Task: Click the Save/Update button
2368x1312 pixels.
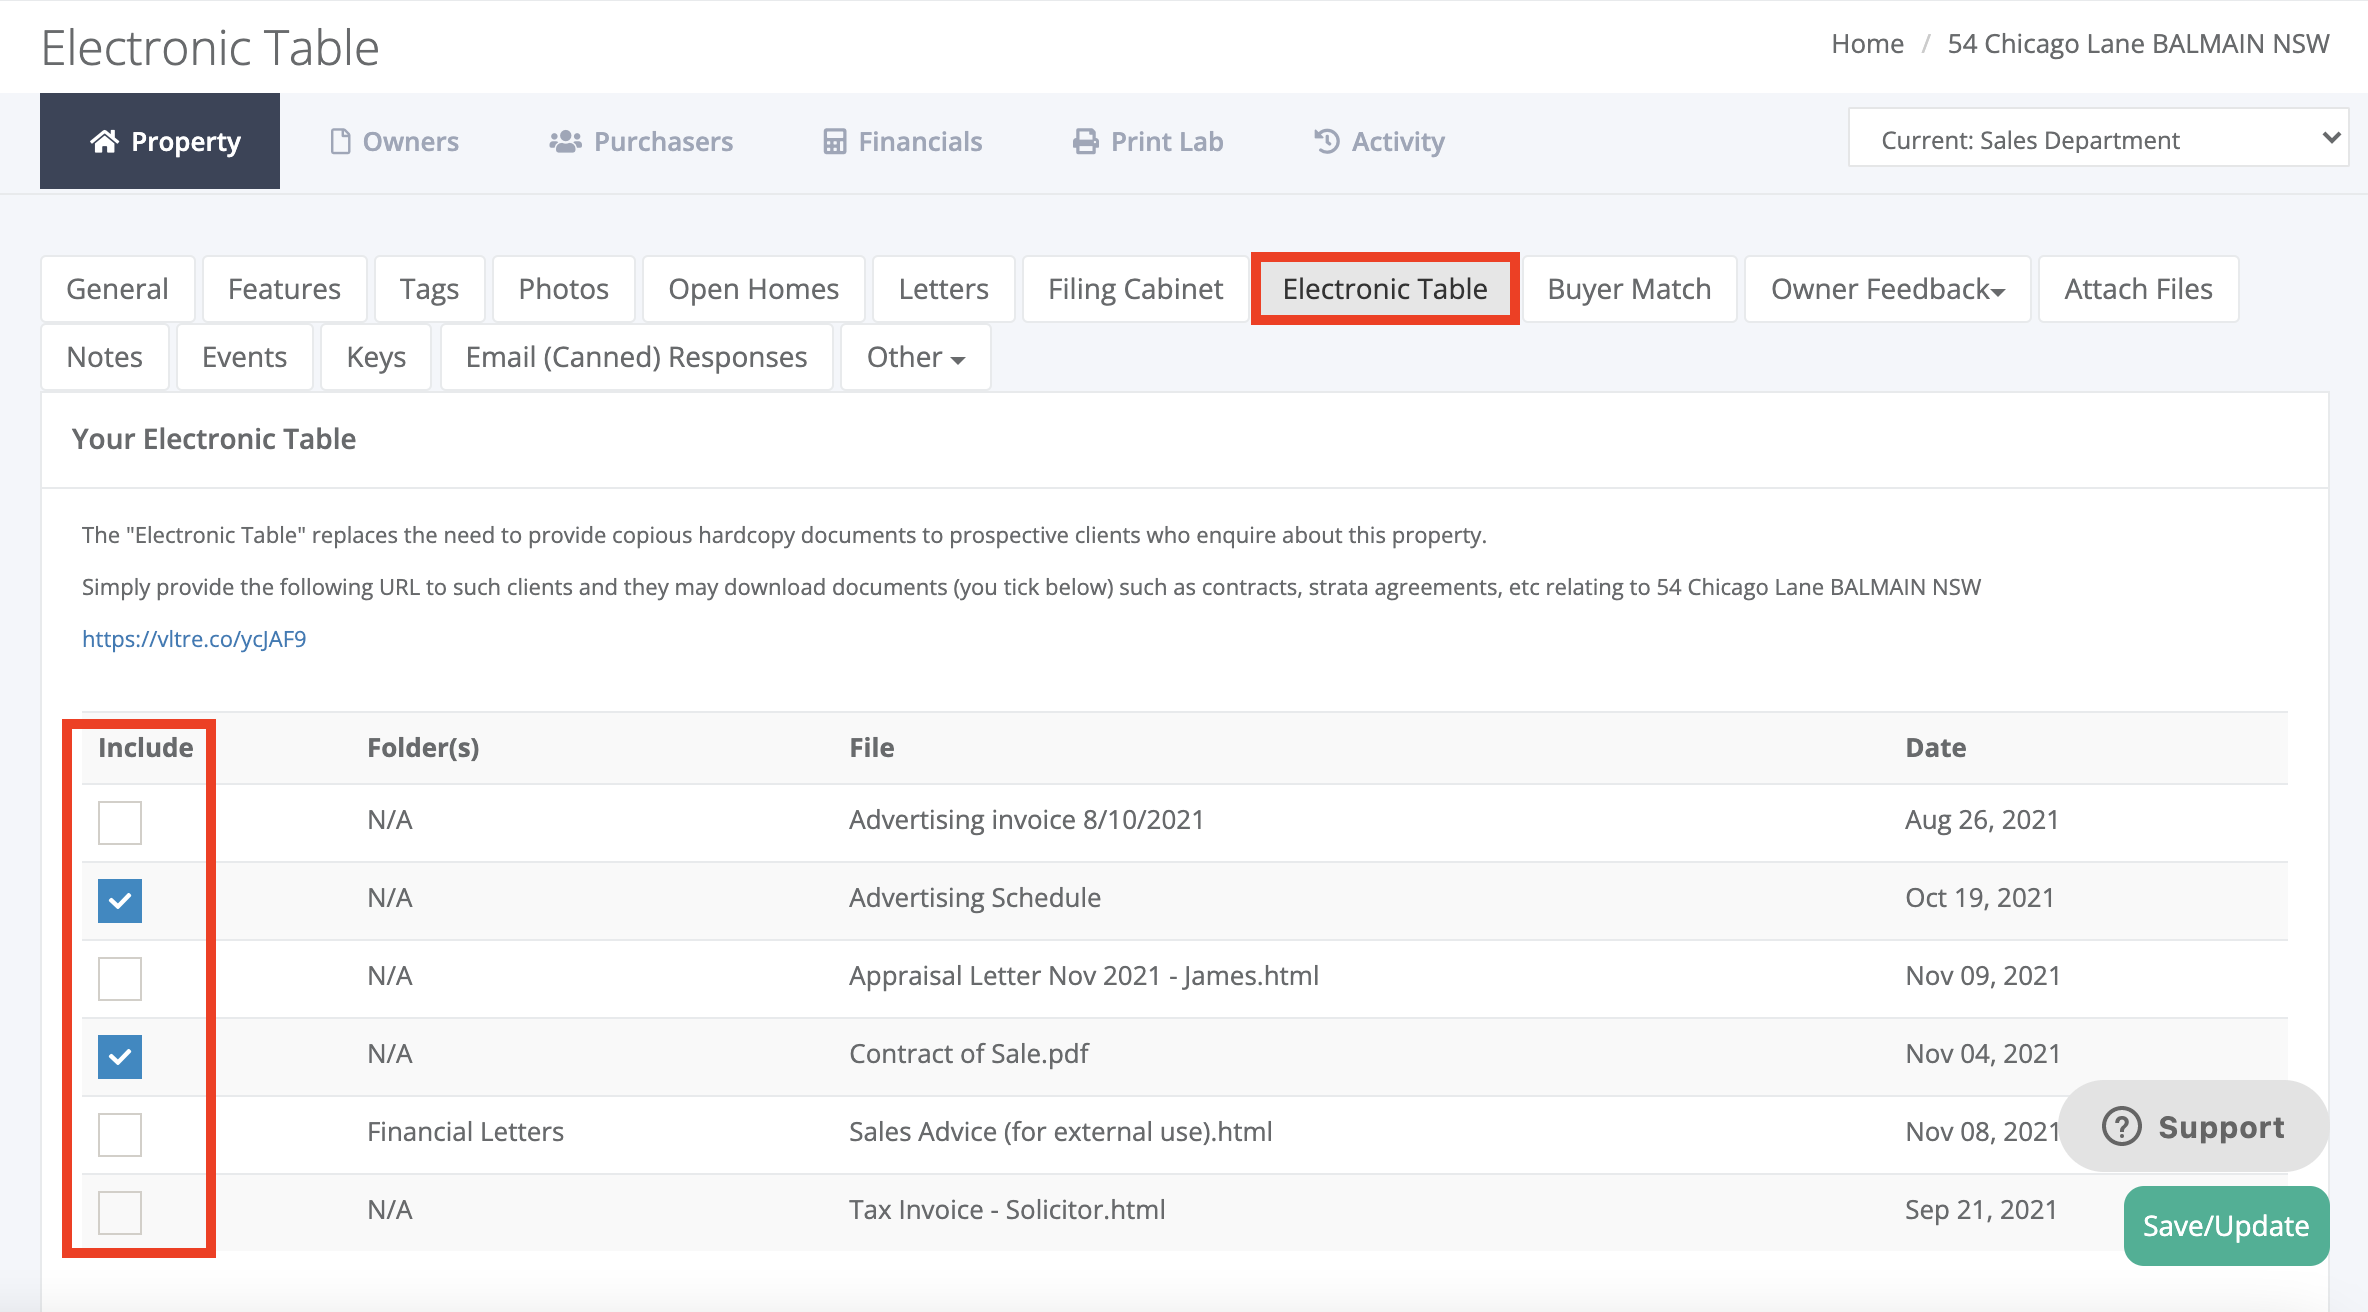Action: click(2226, 1226)
